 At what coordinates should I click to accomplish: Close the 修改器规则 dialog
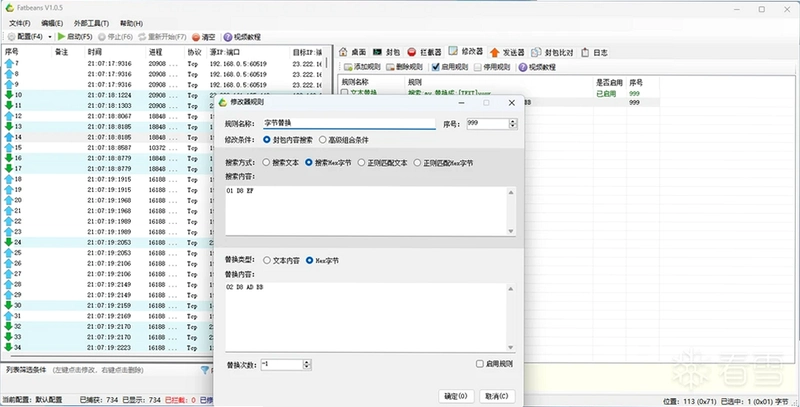511,103
